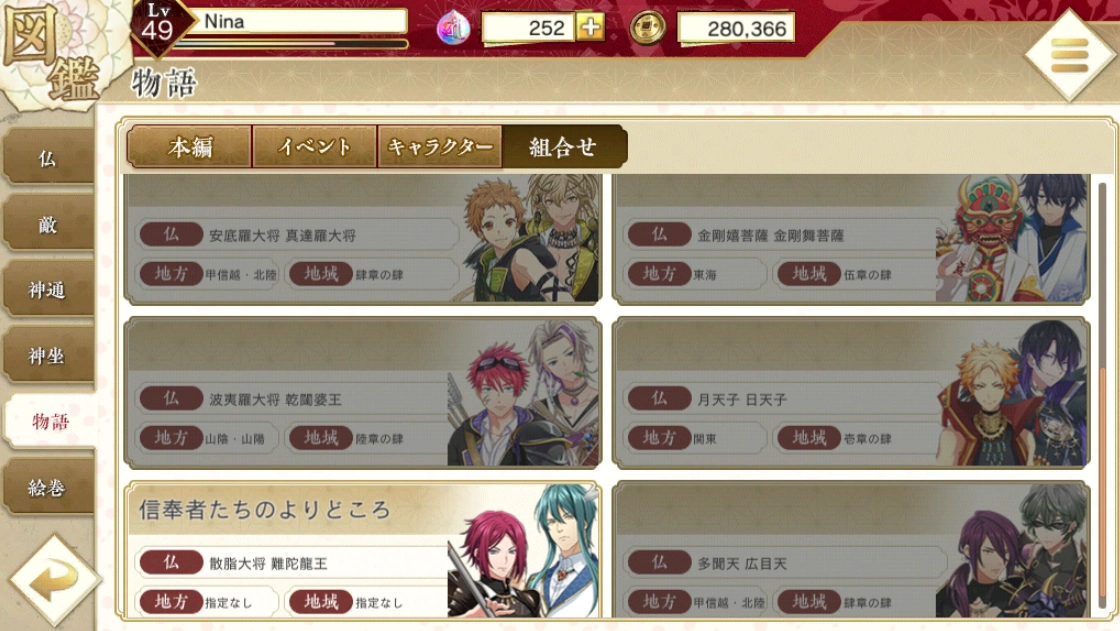The width and height of the screenshot is (1120, 631).
Task: Tap the gold coin currency icon
Action: pyautogui.click(x=648, y=29)
